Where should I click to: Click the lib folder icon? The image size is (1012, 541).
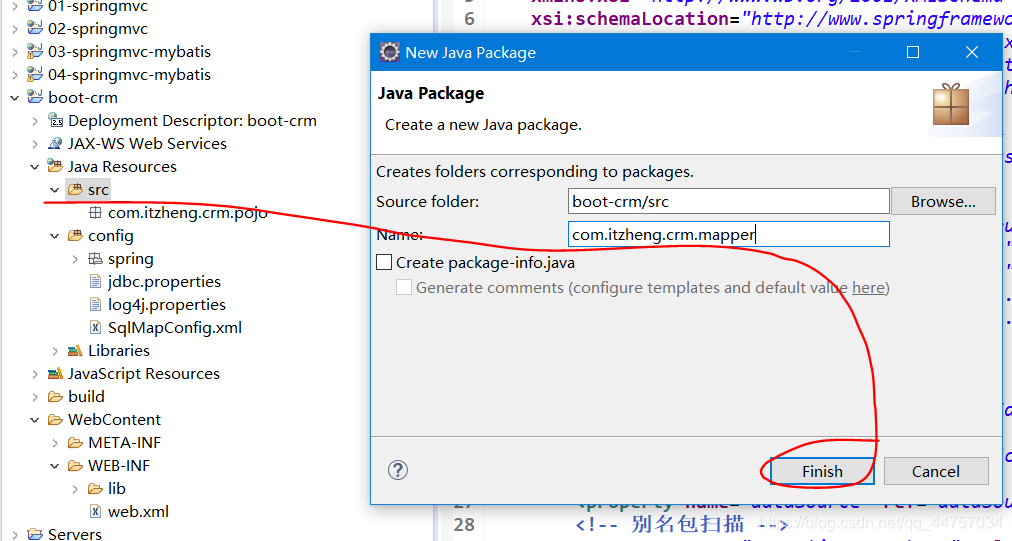96,489
